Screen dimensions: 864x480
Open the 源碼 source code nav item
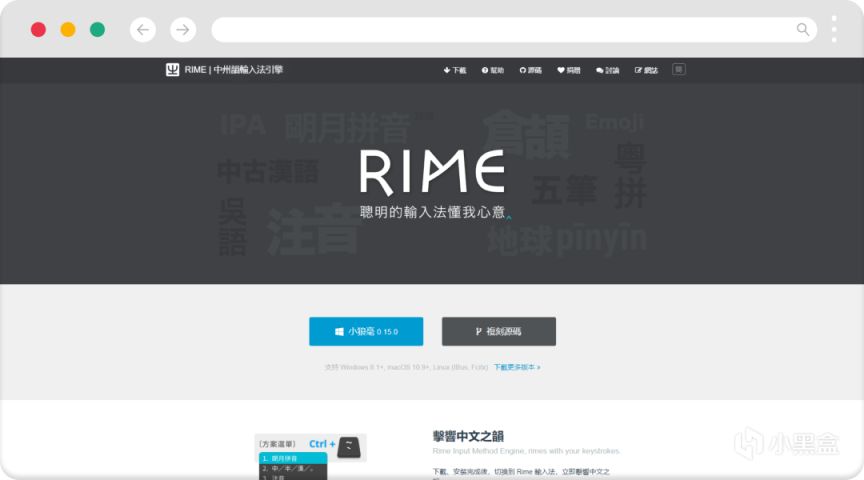(x=530, y=70)
